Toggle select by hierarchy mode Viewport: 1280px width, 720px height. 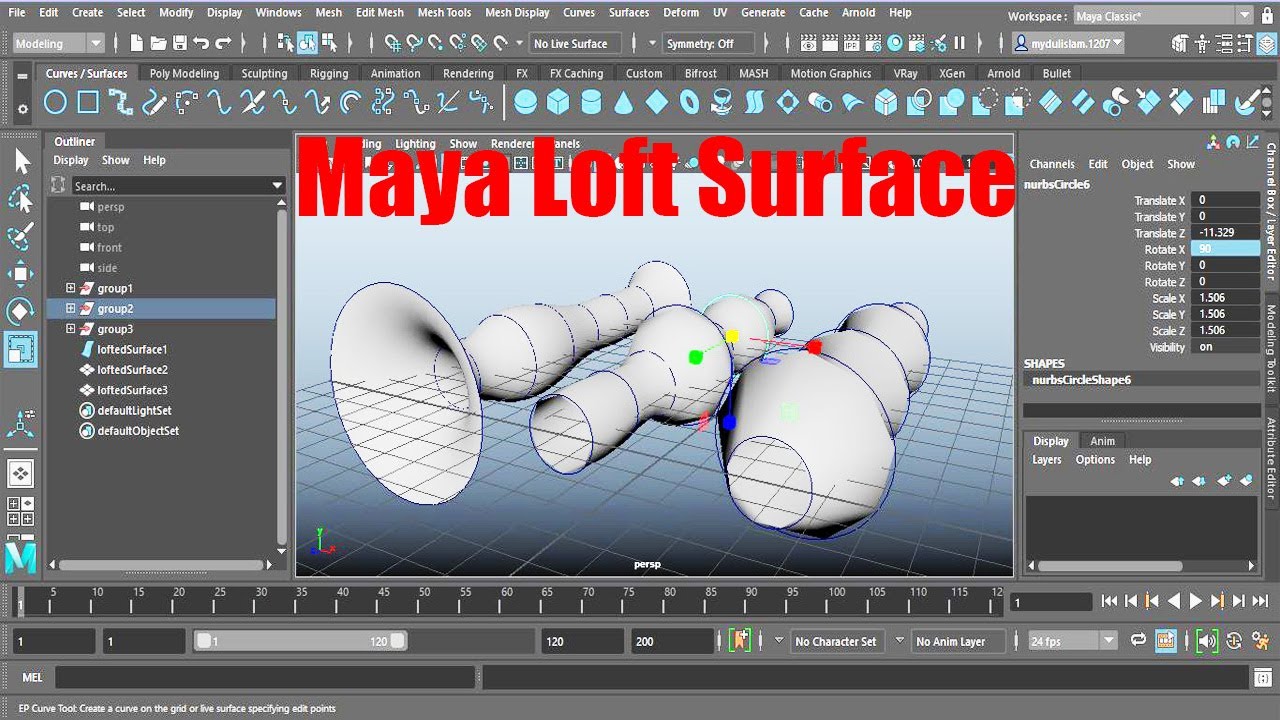click(x=286, y=43)
